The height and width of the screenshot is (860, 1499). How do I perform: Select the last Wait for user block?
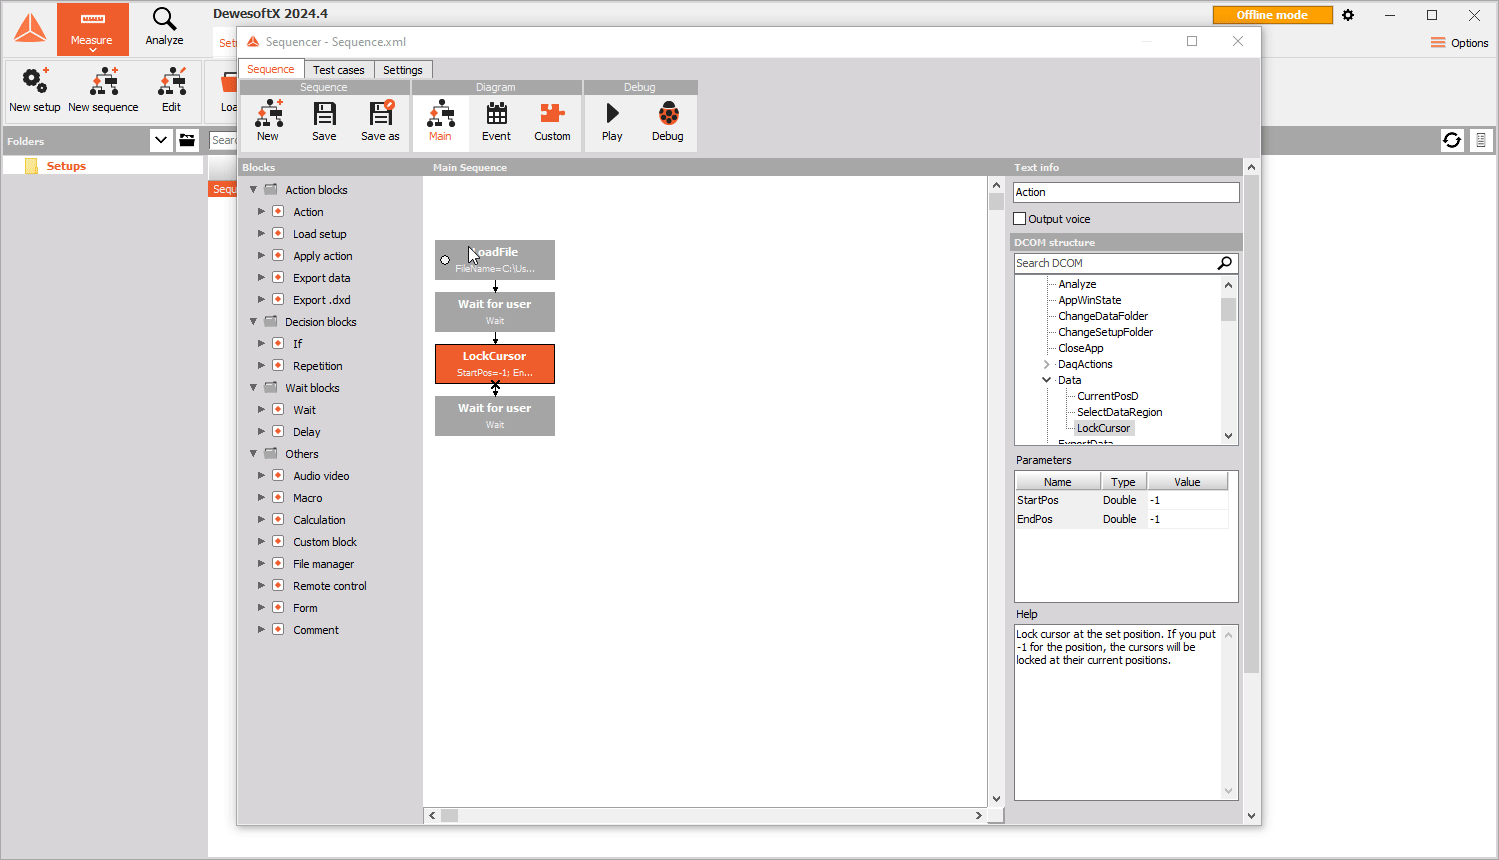coord(495,416)
